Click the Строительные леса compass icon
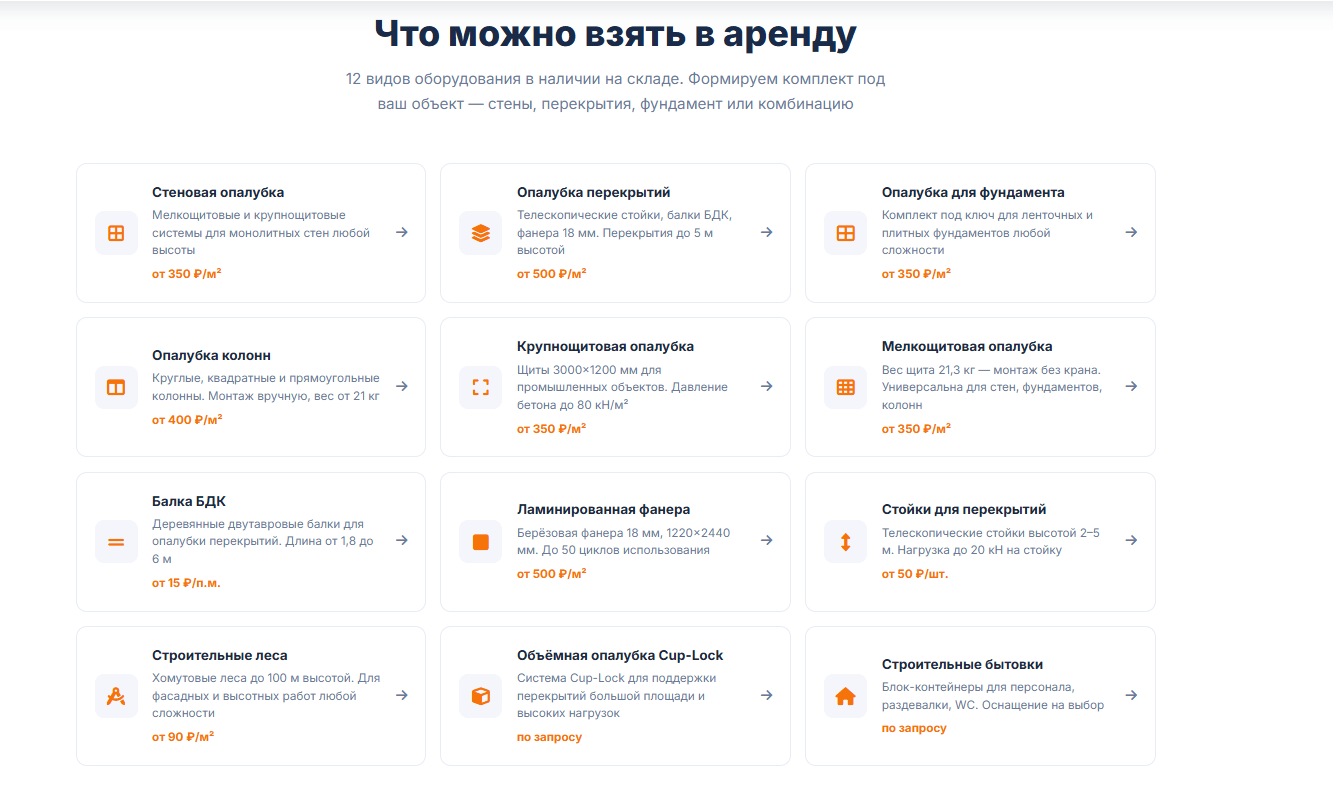 pos(116,696)
